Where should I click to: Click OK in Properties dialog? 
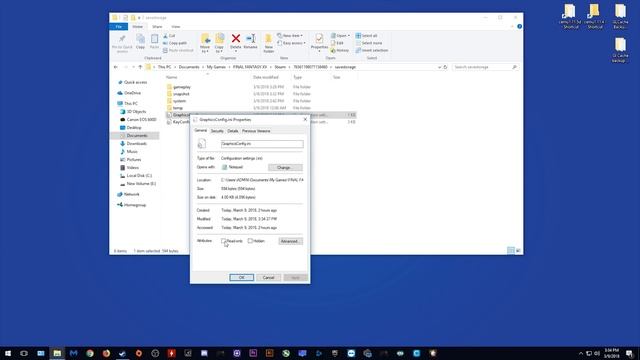(x=241, y=278)
